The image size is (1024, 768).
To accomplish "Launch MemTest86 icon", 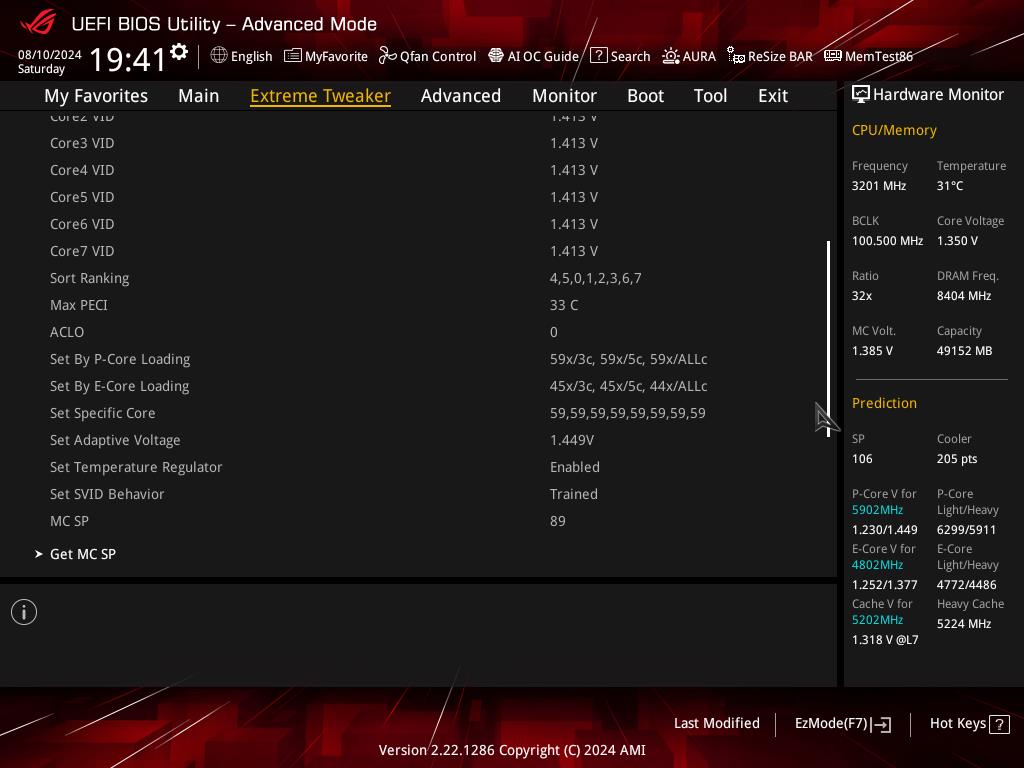I will (x=833, y=56).
